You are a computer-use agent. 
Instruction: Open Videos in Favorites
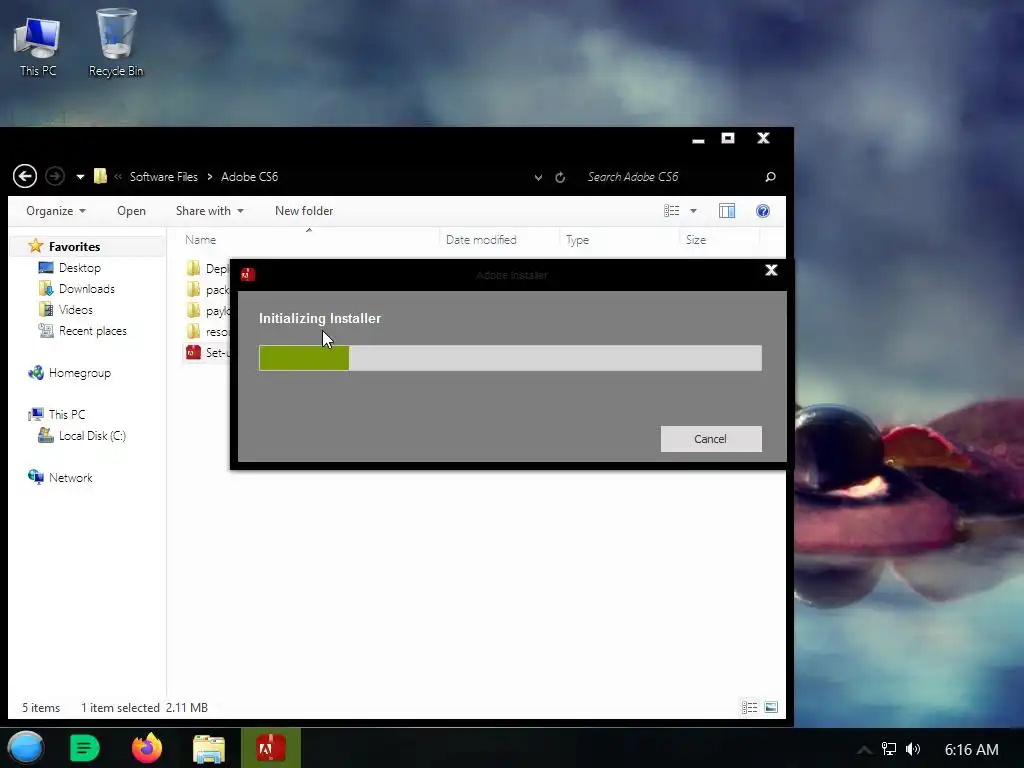point(76,310)
